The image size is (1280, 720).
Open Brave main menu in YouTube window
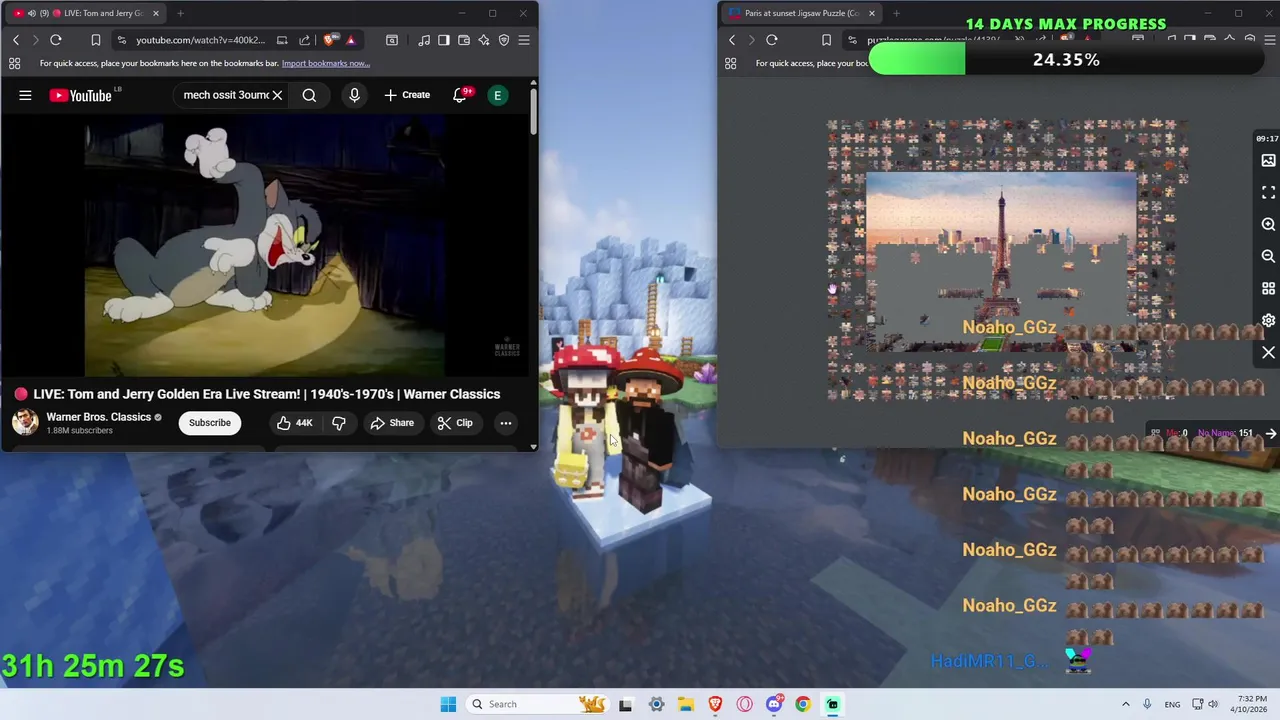point(524,40)
